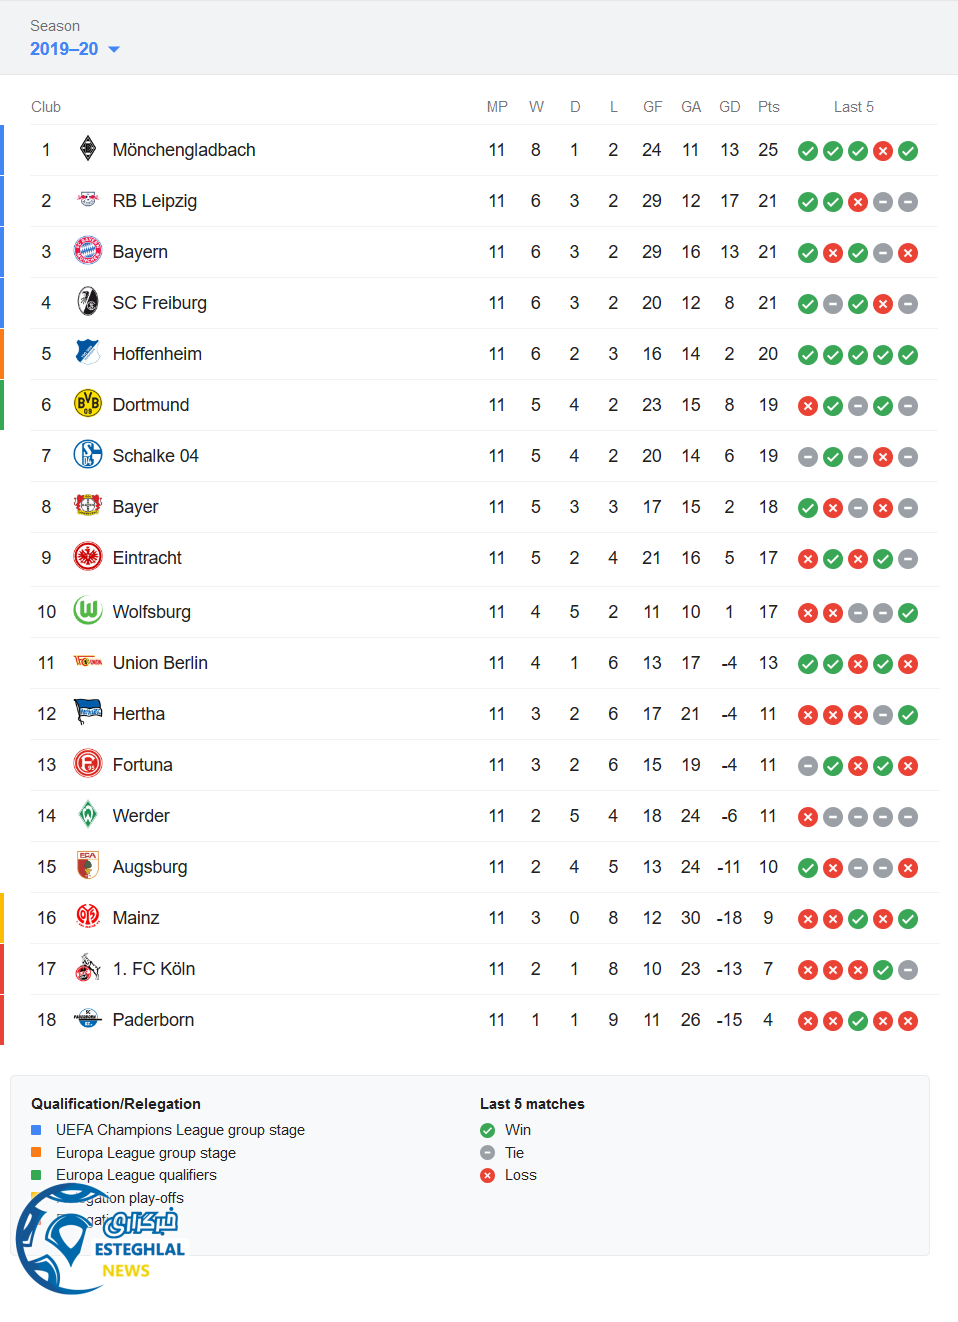Open the 2019–20 season dropdown

[x=75, y=49]
